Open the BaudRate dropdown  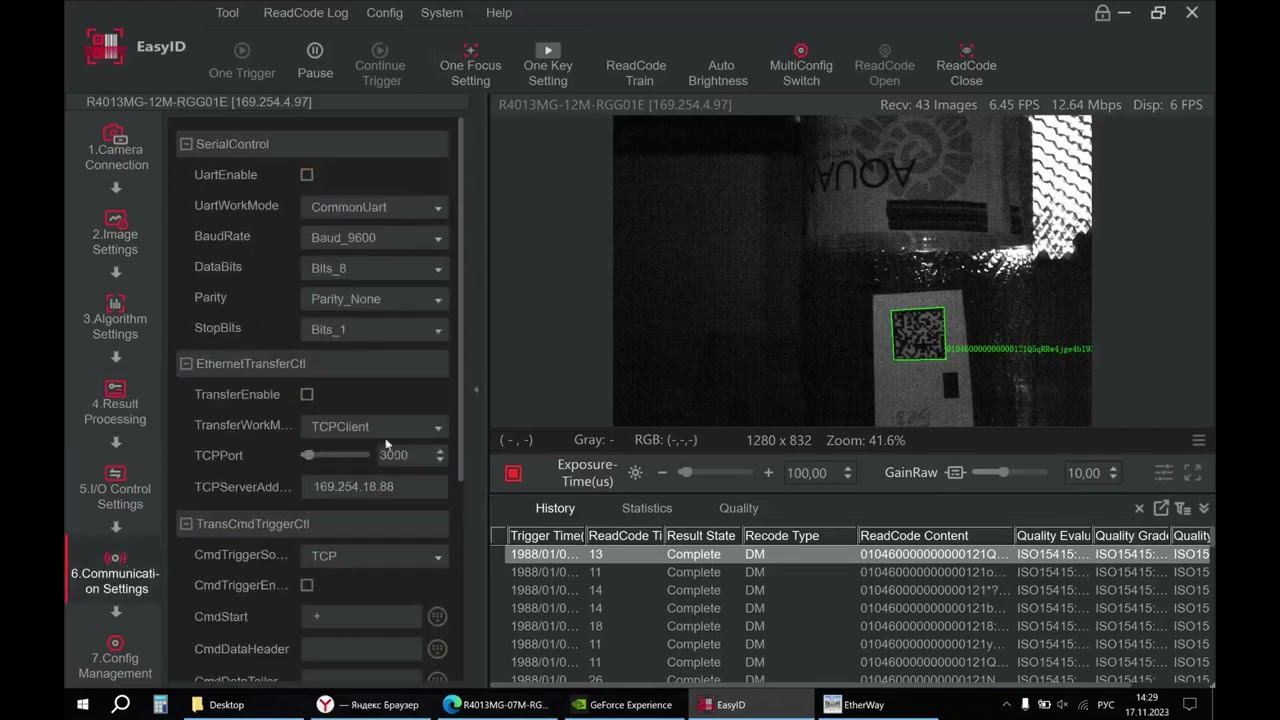pyautogui.click(x=374, y=238)
